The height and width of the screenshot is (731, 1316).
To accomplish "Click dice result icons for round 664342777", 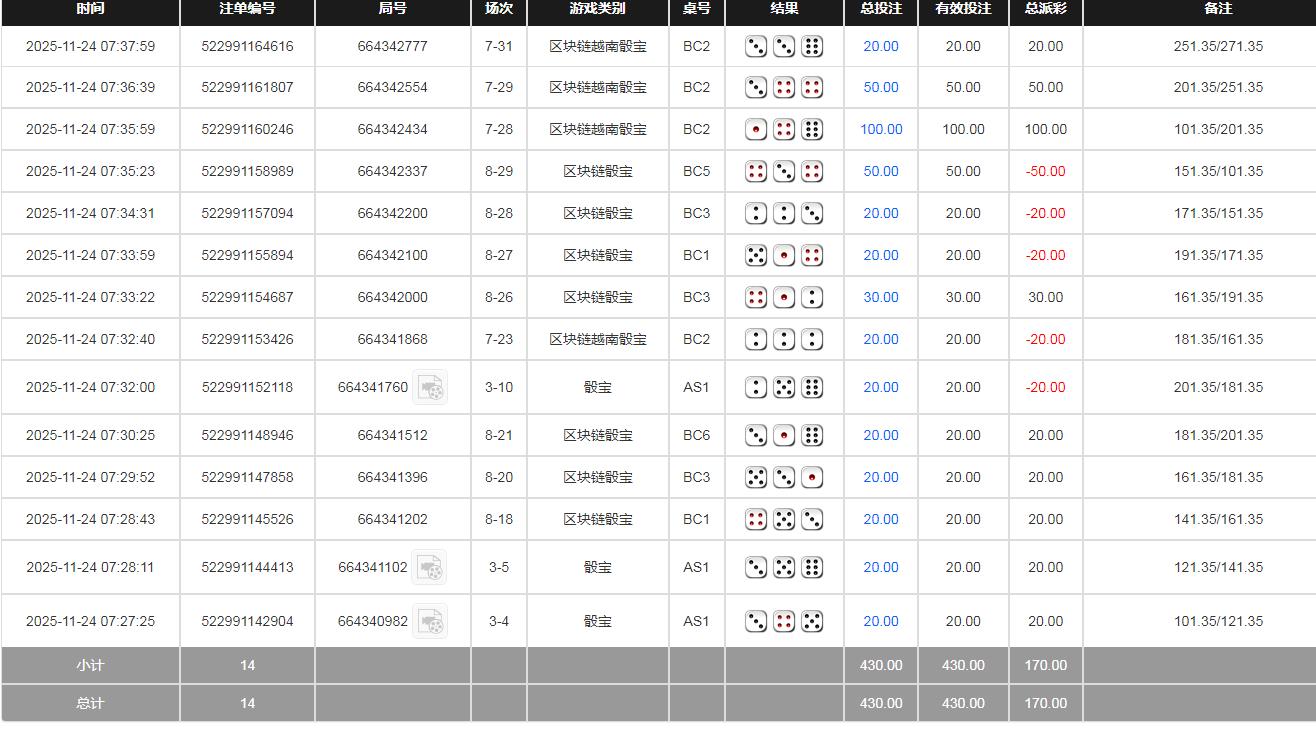I will [x=784, y=46].
